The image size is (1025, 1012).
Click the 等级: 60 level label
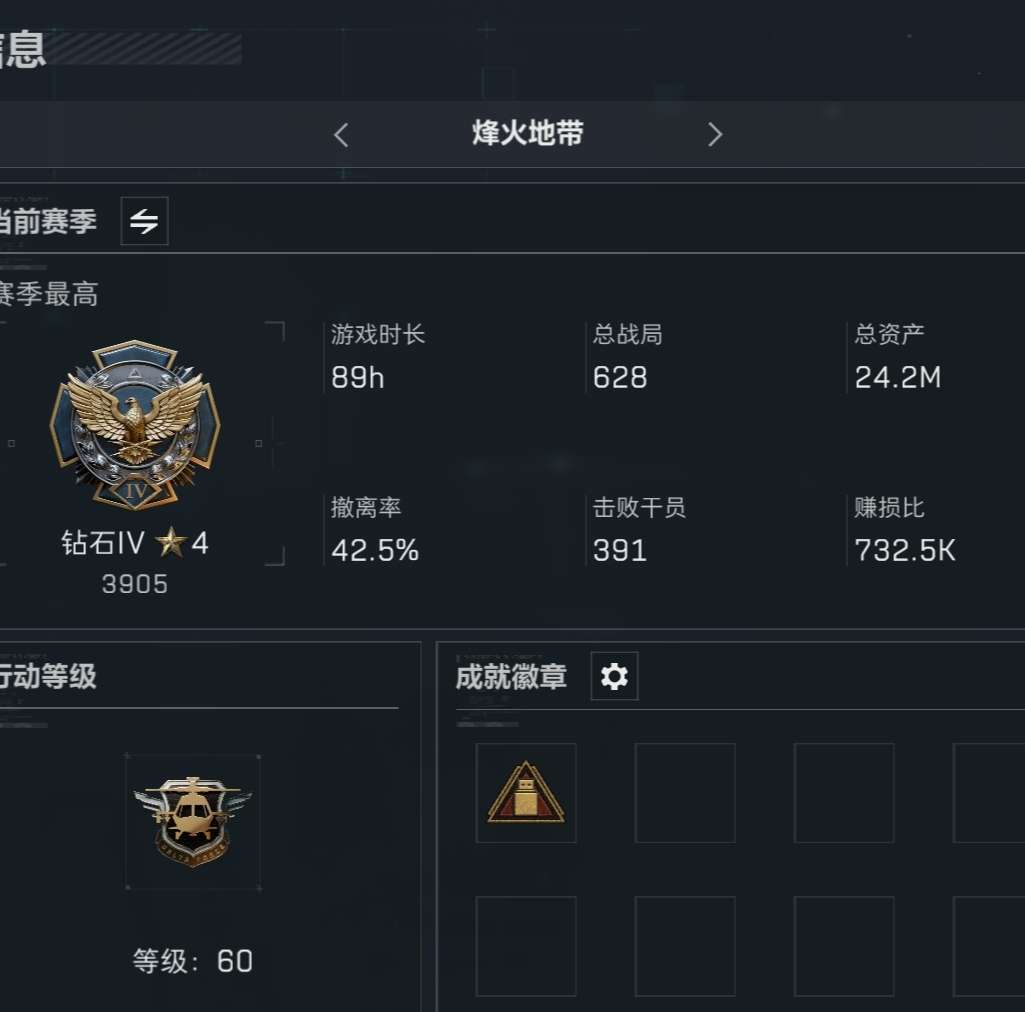(193, 961)
